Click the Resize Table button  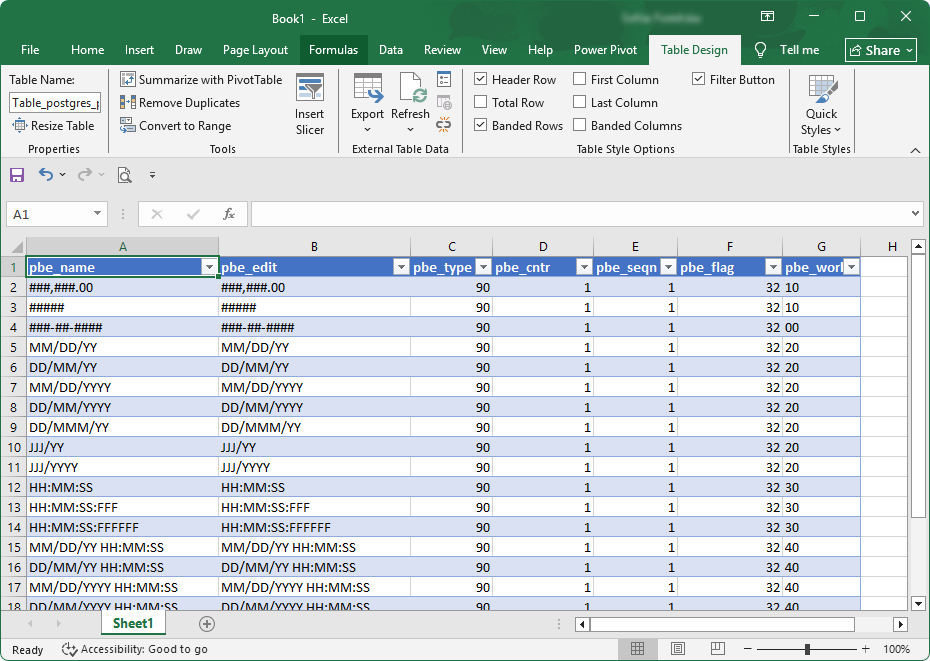[x=54, y=125]
